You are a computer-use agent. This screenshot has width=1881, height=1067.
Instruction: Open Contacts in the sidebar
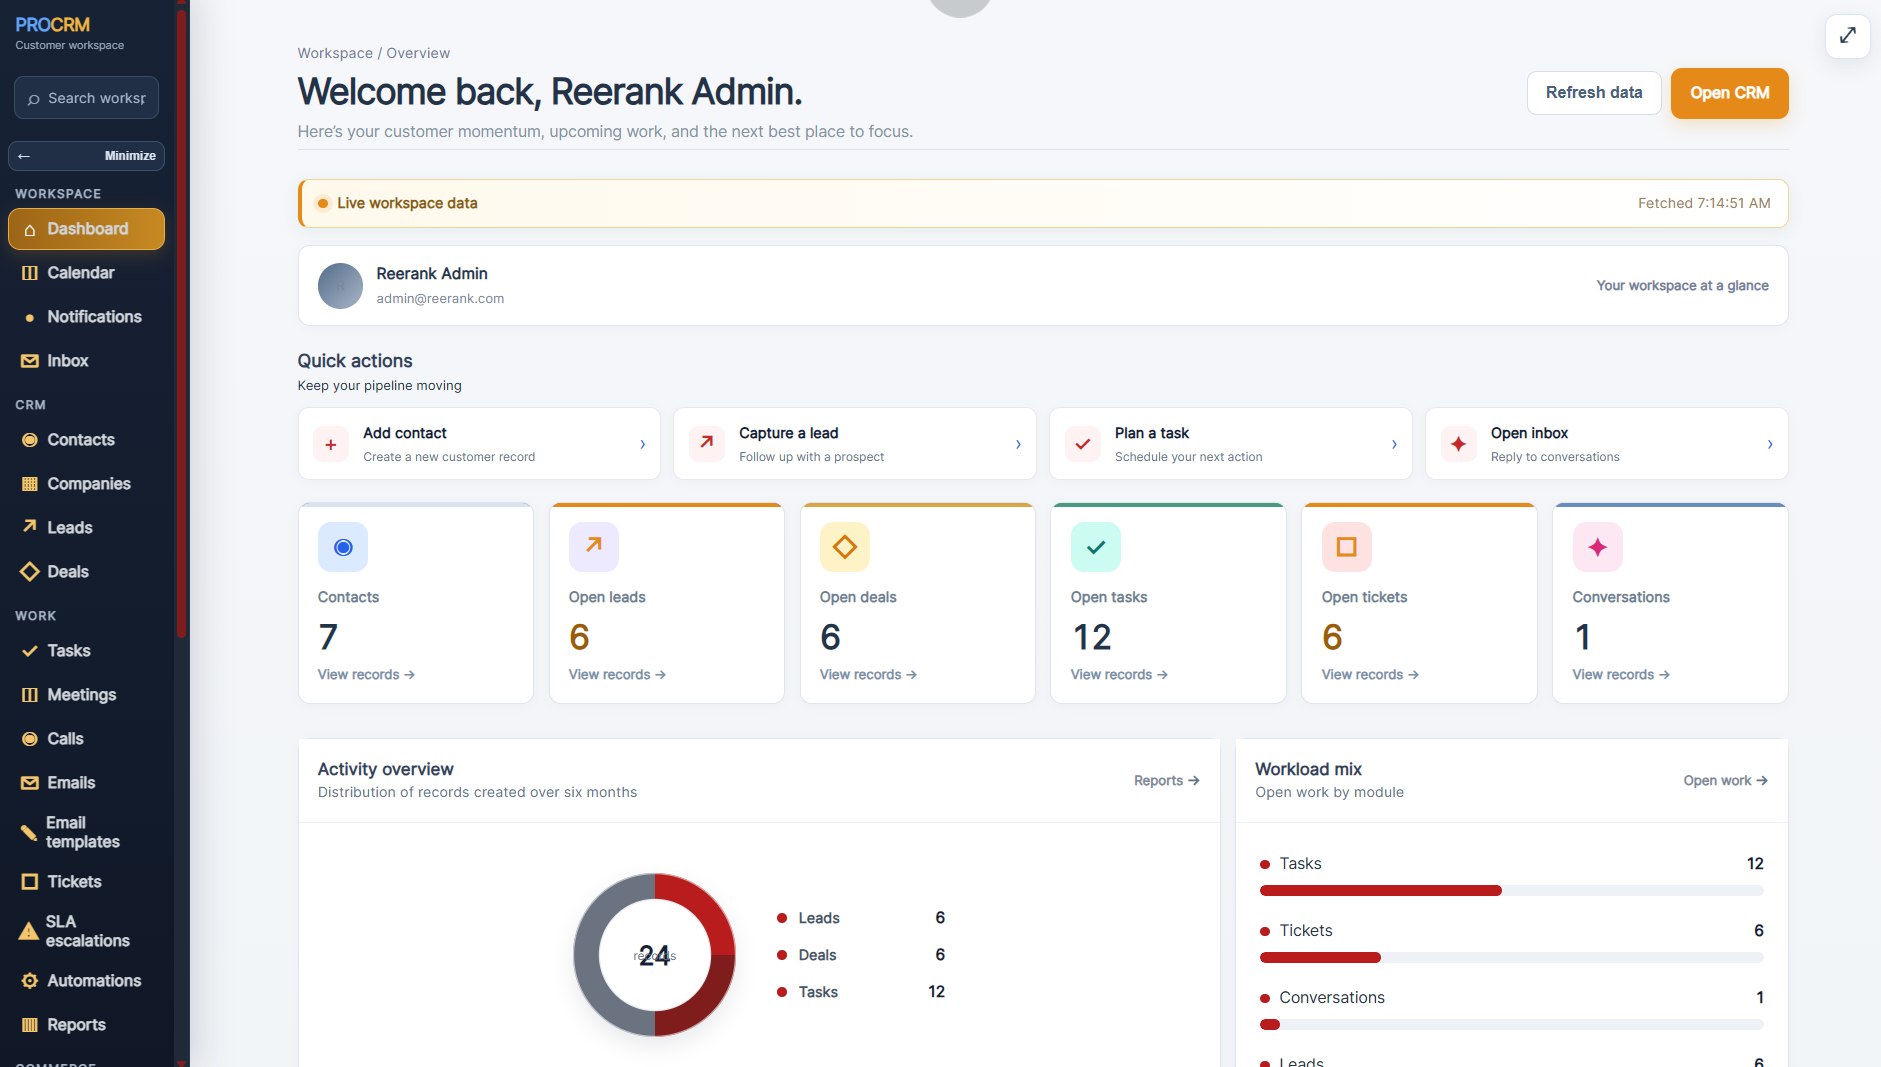click(x=86, y=440)
